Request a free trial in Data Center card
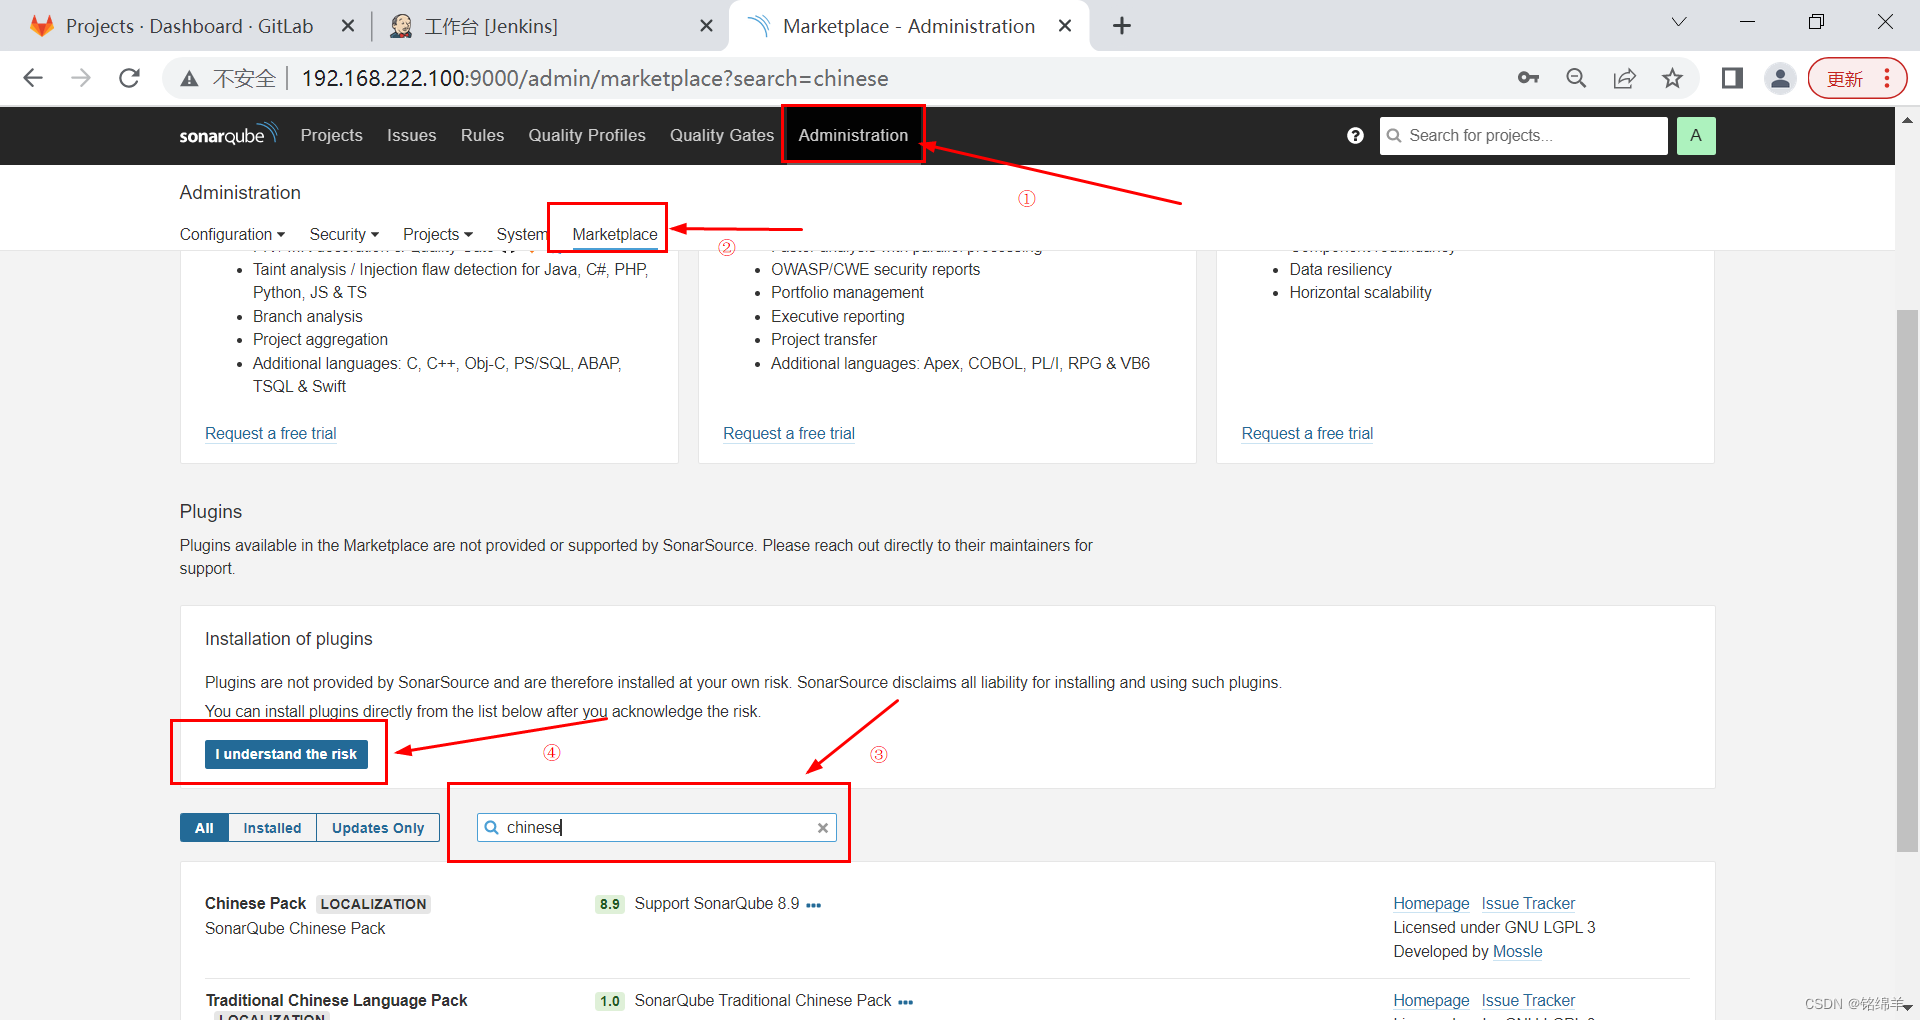 pos(1307,433)
